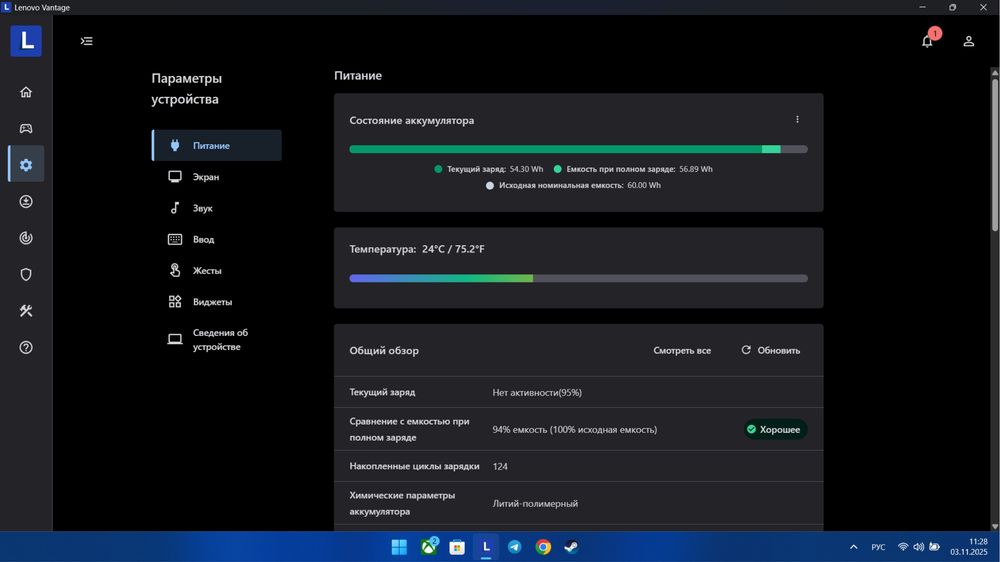The height and width of the screenshot is (562, 1000).
Task: Click the Состояние аккумулятора heading
Action: tap(411, 120)
